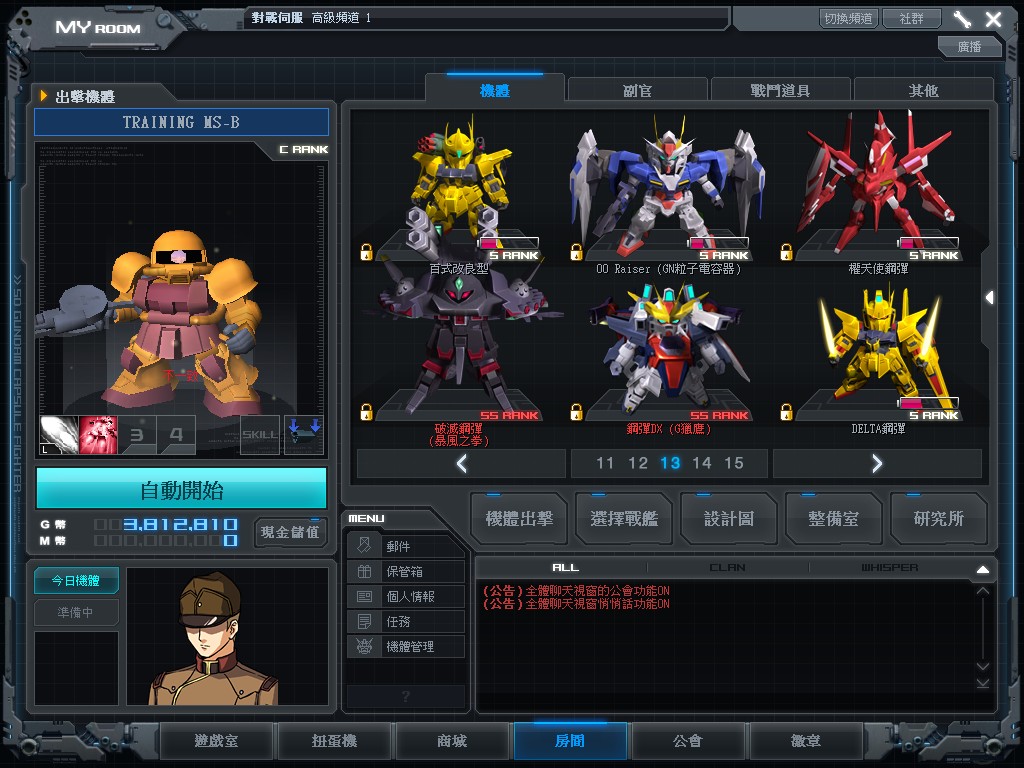Toggle the lock on 00 Raiser

coord(576,252)
